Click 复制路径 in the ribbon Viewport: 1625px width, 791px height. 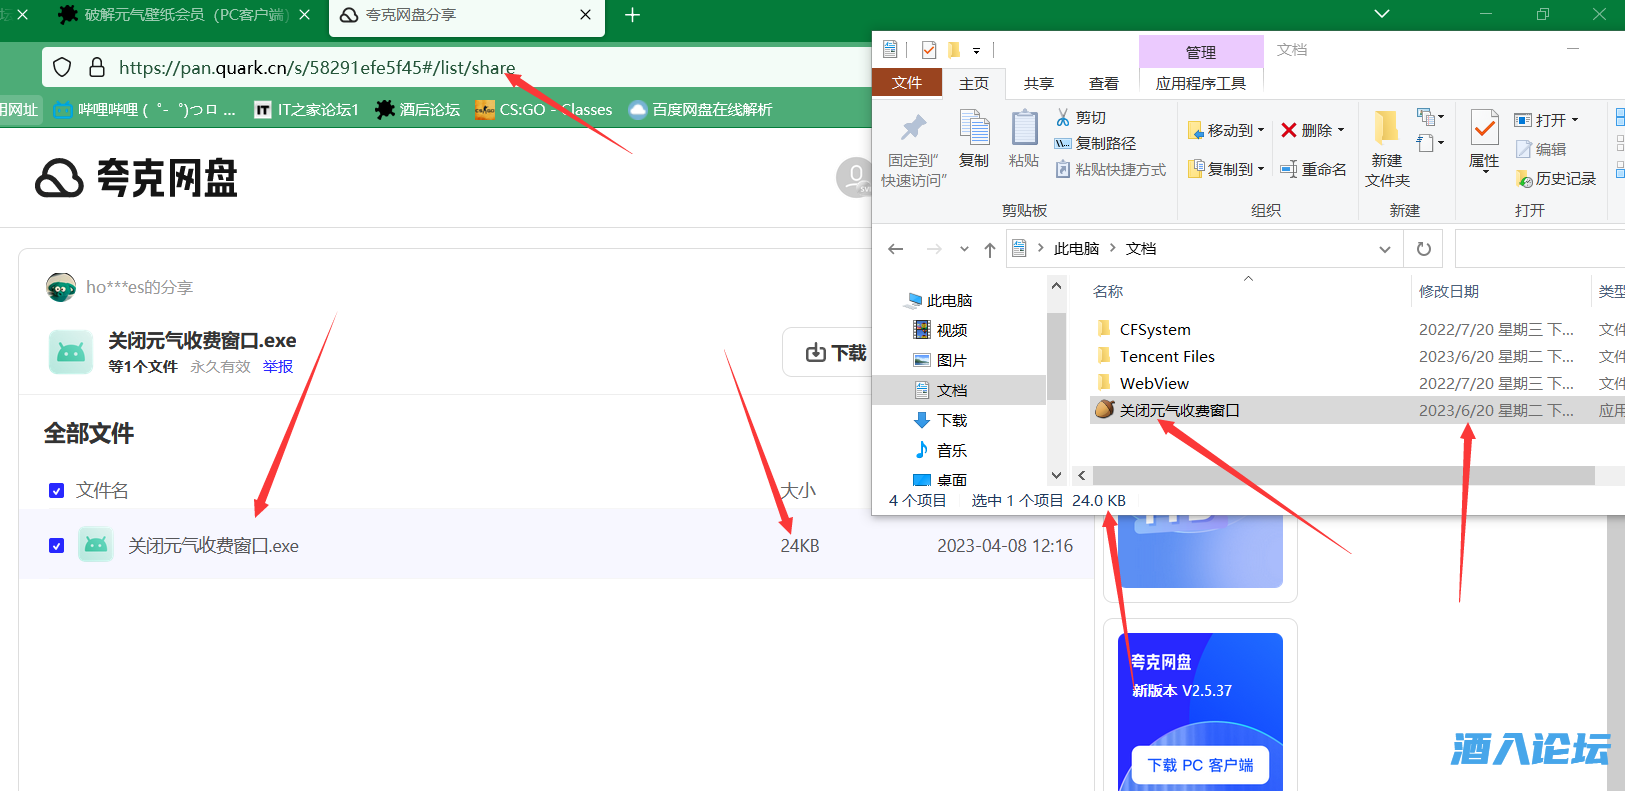point(1096,144)
